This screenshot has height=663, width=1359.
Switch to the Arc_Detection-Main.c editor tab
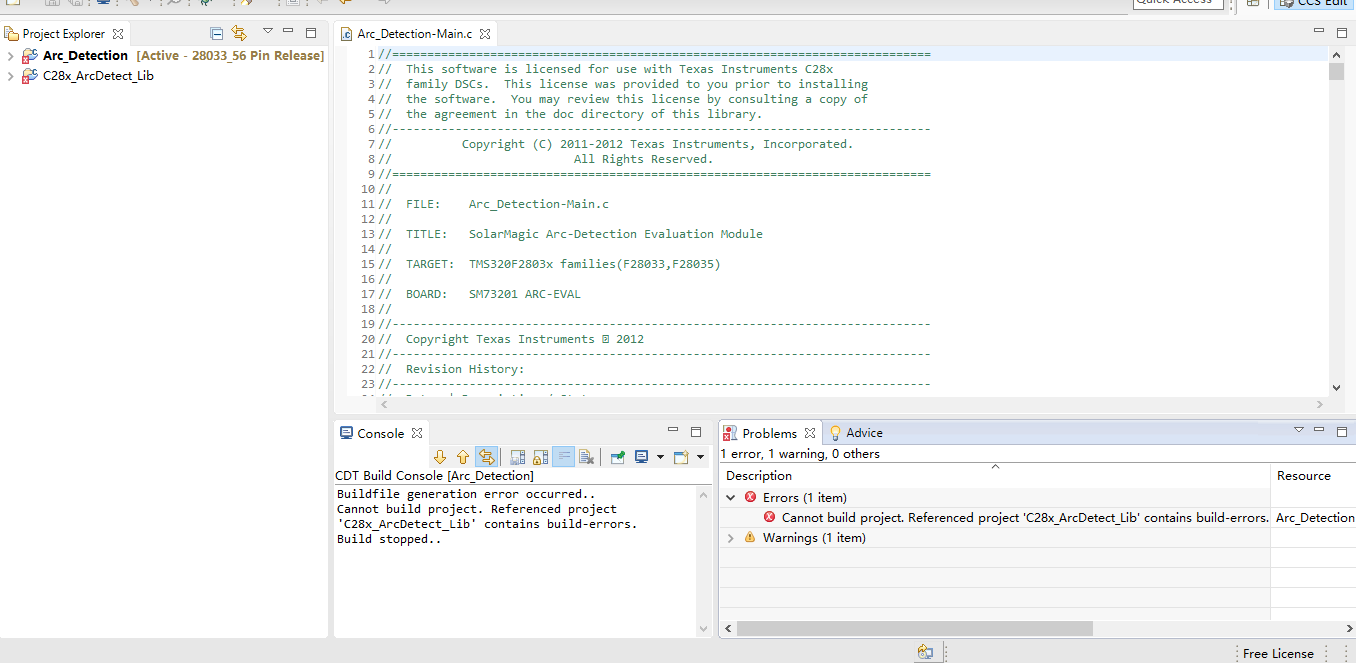(x=415, y=34)
